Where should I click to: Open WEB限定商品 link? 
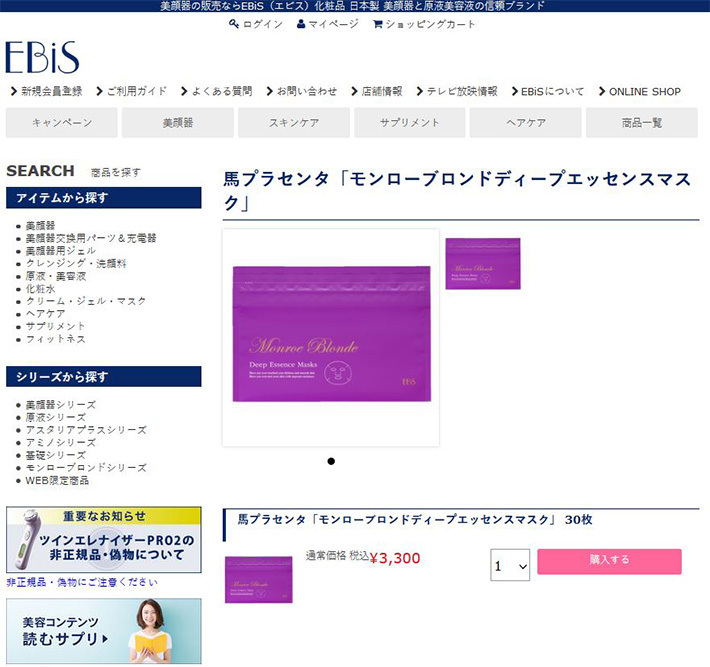pos(57,480)
